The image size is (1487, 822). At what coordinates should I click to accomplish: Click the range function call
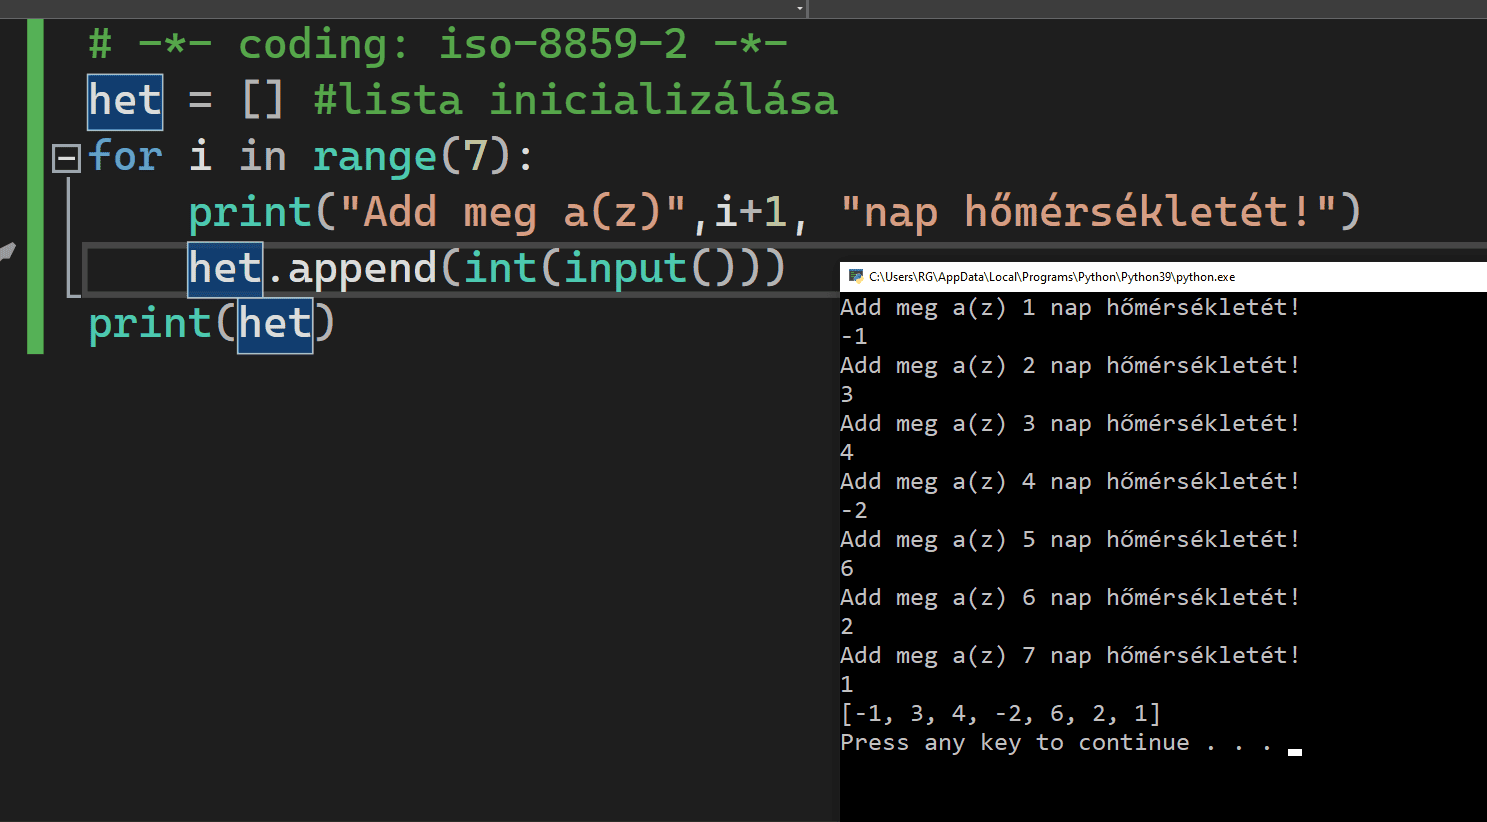click(x=375, y=157)
